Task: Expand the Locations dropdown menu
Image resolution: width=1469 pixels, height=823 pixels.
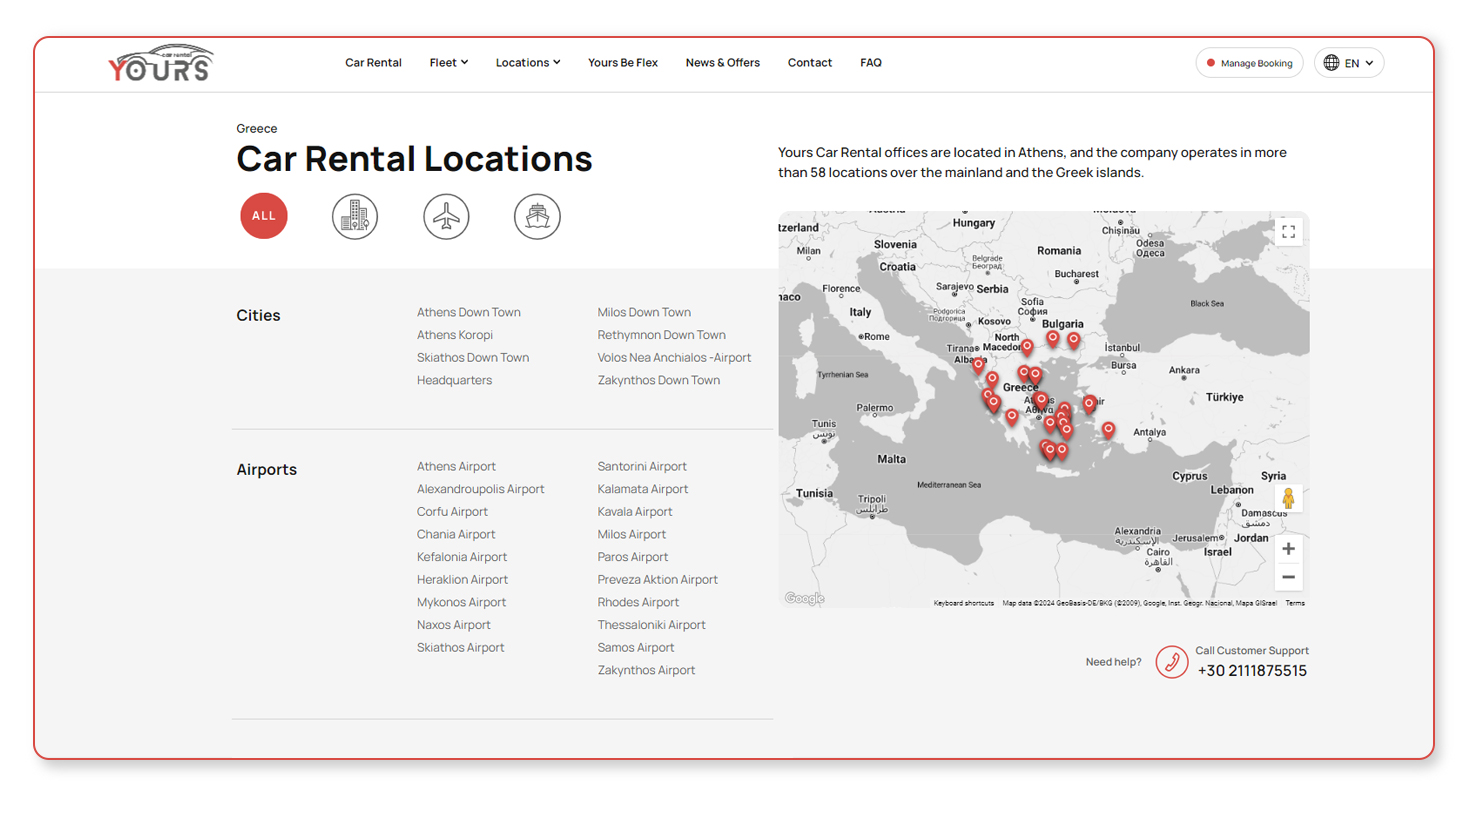Action: pyautogui.click(x=527, y=63)
